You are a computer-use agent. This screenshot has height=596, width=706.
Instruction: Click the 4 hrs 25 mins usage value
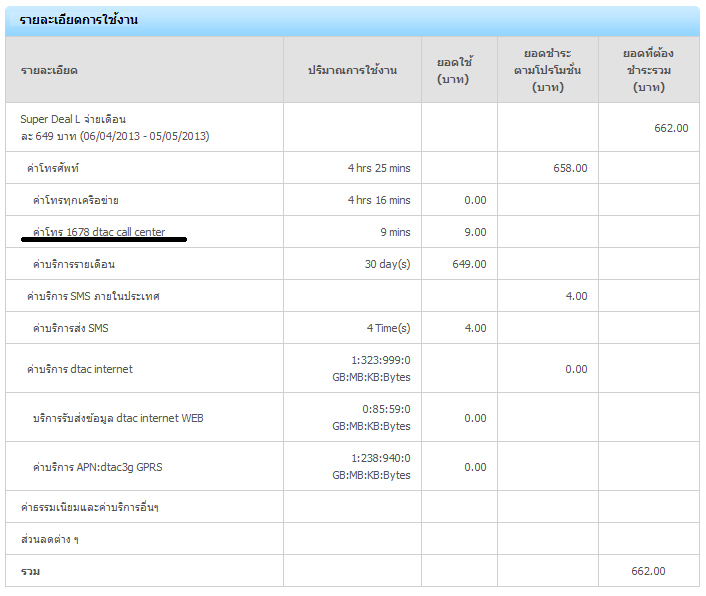[x=379, y=168]
